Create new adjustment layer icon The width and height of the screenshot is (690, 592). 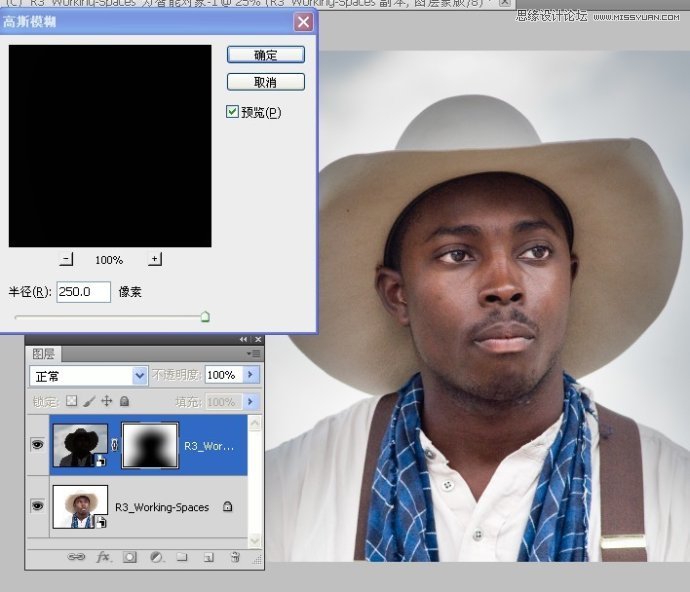(x=156, y=557)
